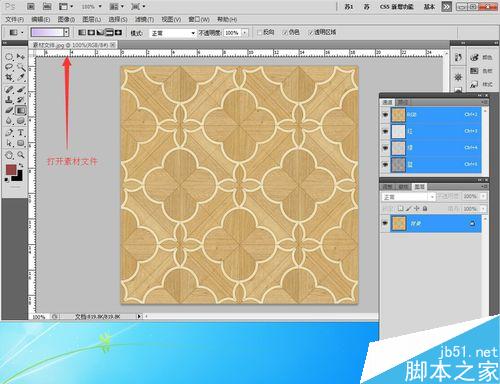Select the Clone Stamp tool
The height and width of the screenshot is (384, 500).
tap(9, 100)
